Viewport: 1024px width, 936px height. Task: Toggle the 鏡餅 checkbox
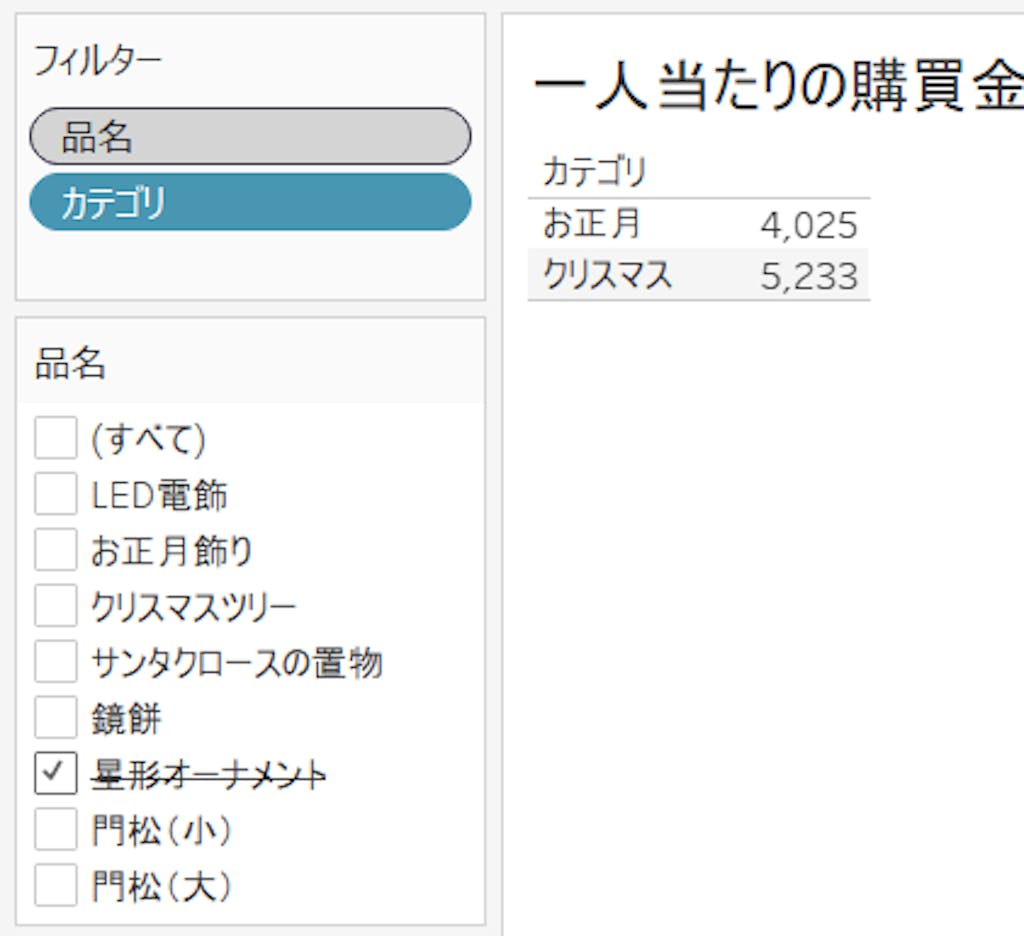tap(55, 718)
